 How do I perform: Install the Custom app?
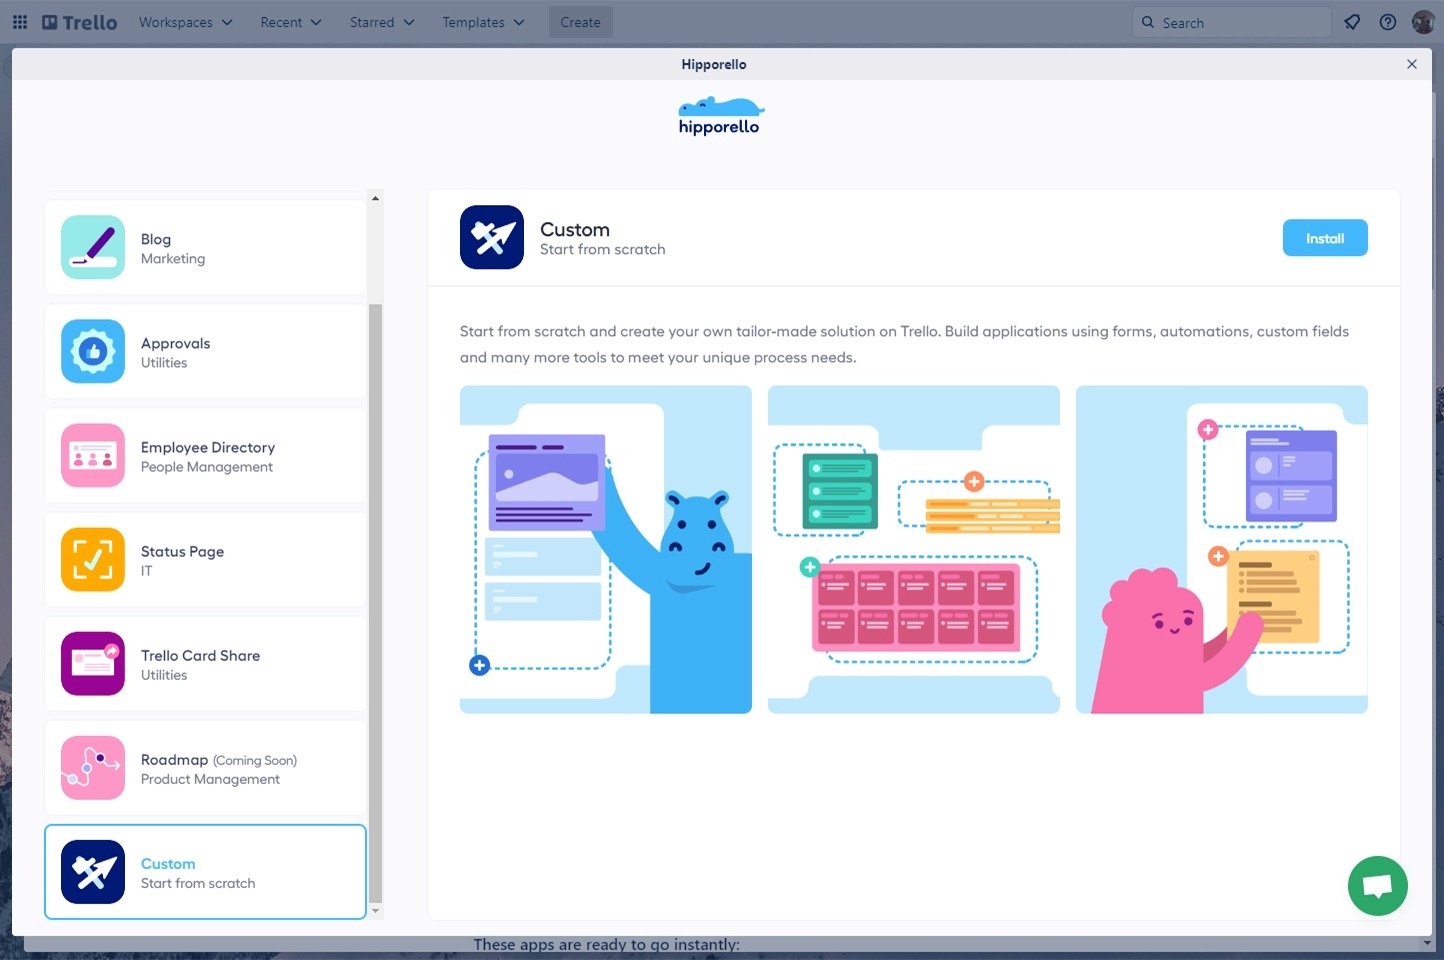click(x=1325, y=238)
